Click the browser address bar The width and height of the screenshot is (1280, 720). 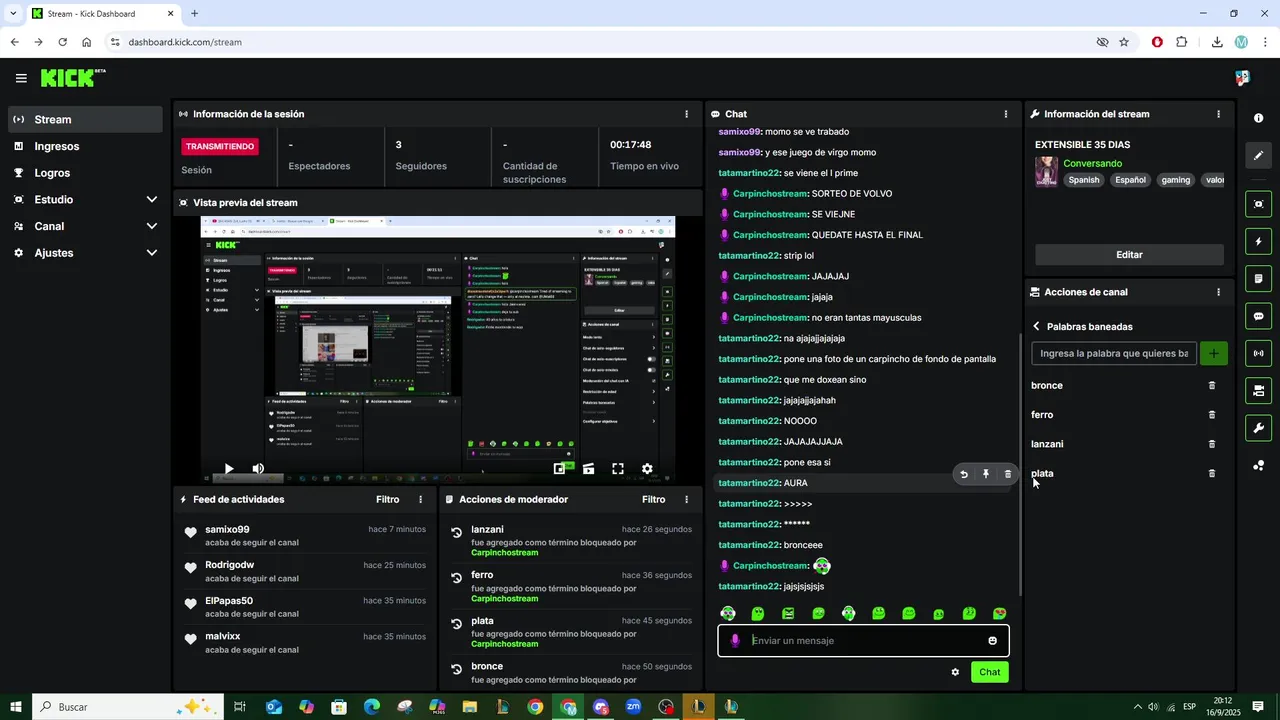[x=600, y=42]
